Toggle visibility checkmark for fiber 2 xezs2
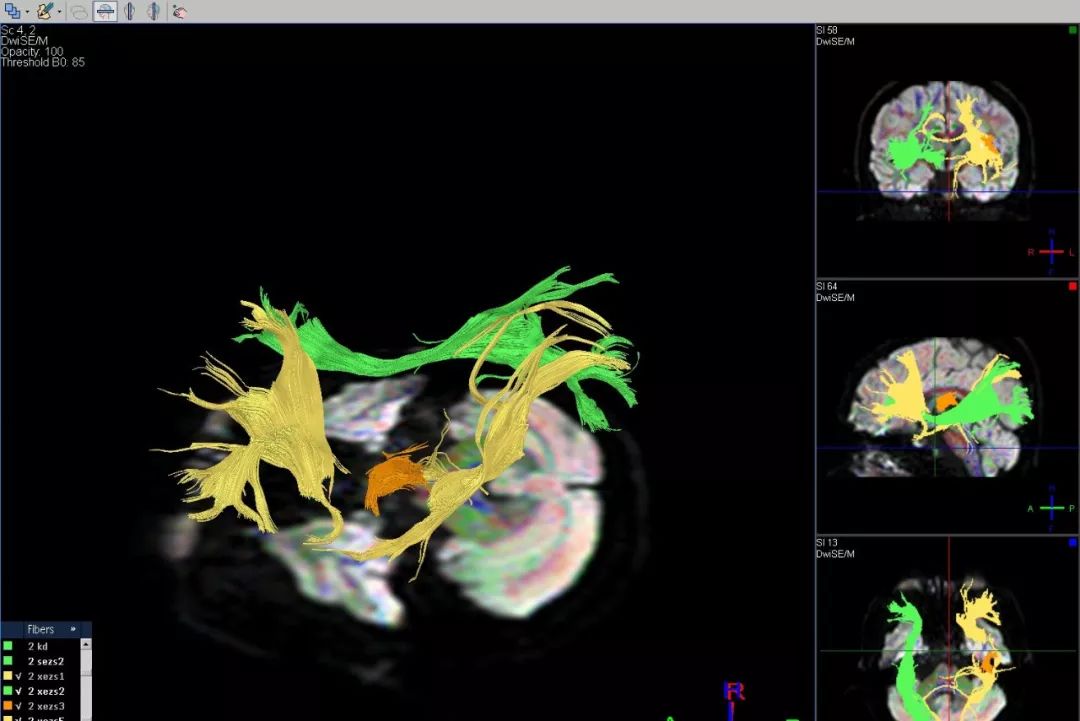Image resolution: width=1080 pixels, height=721 pixels. 19,691
